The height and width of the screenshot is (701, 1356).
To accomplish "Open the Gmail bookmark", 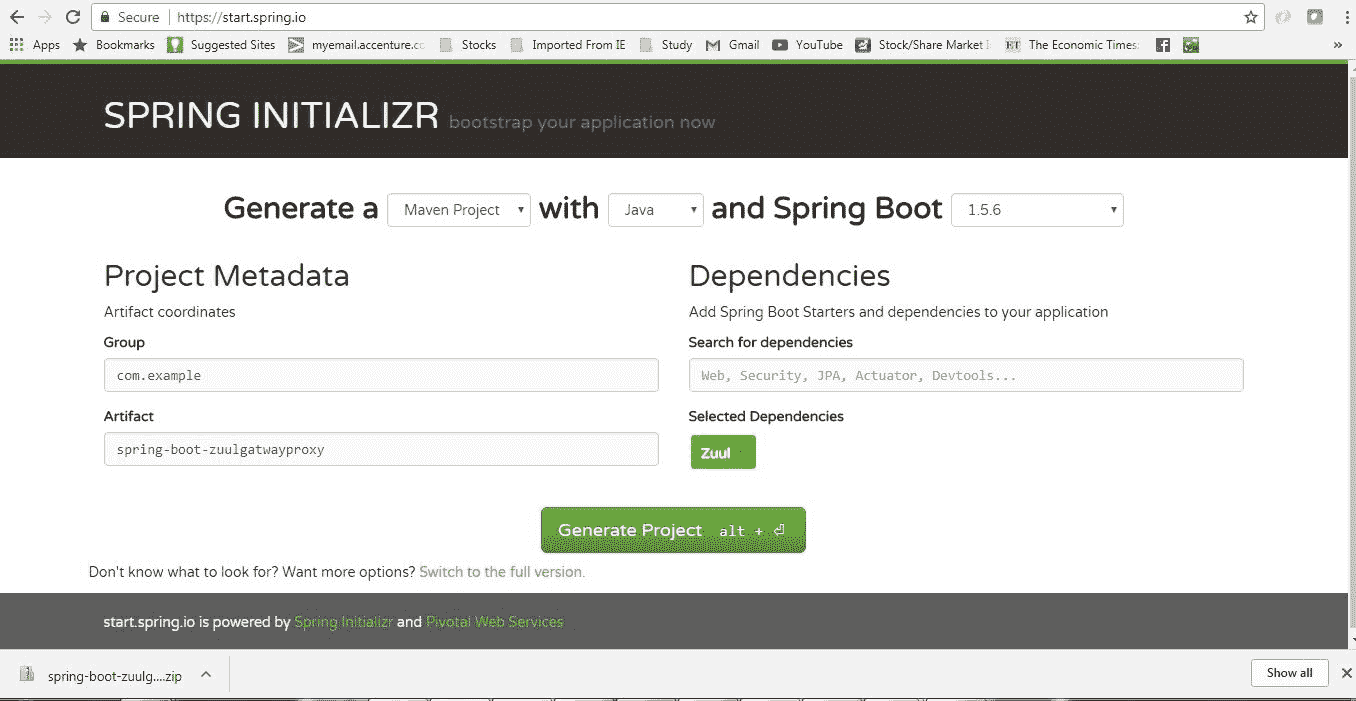I will 733,45.
